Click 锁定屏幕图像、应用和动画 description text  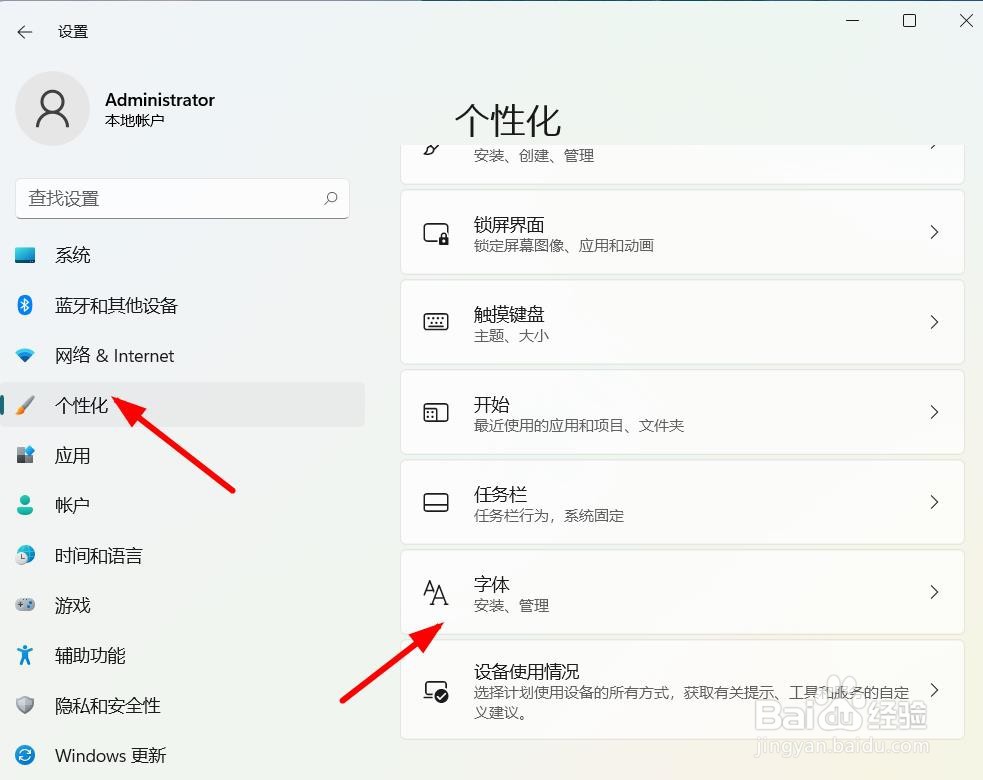tap(564, 246)
